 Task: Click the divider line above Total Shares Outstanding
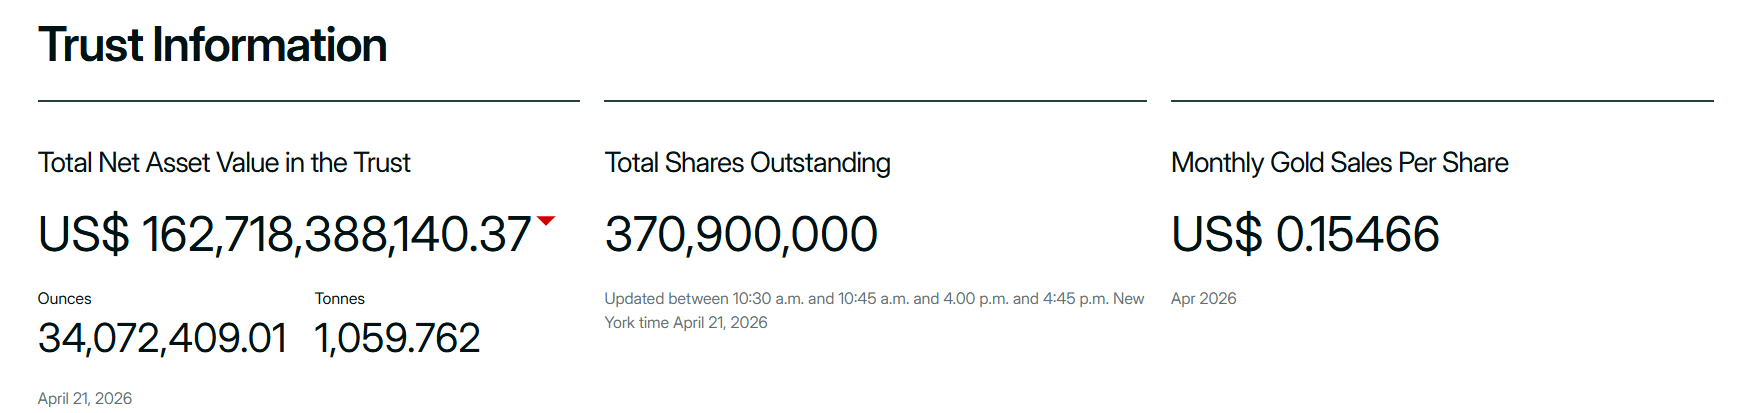click(x=875, y=101)
